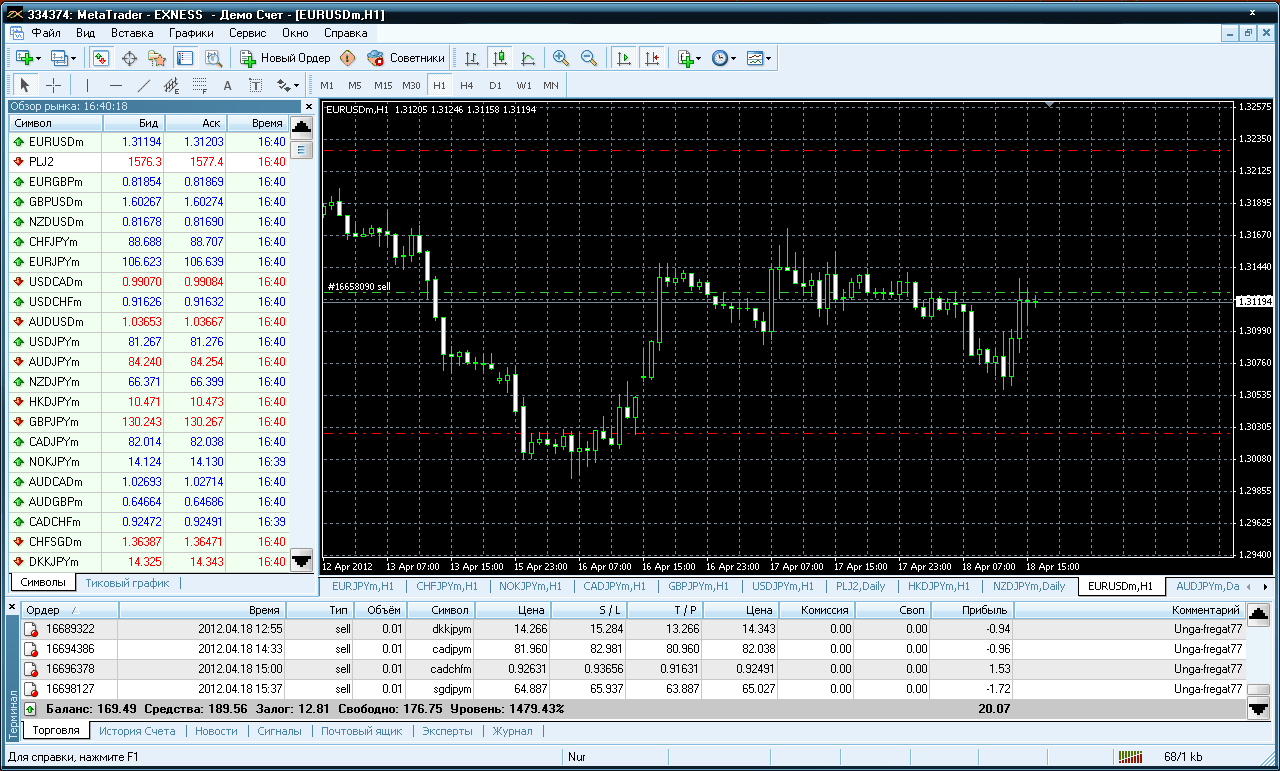Select the equidistant channel tool

point(171,85)
